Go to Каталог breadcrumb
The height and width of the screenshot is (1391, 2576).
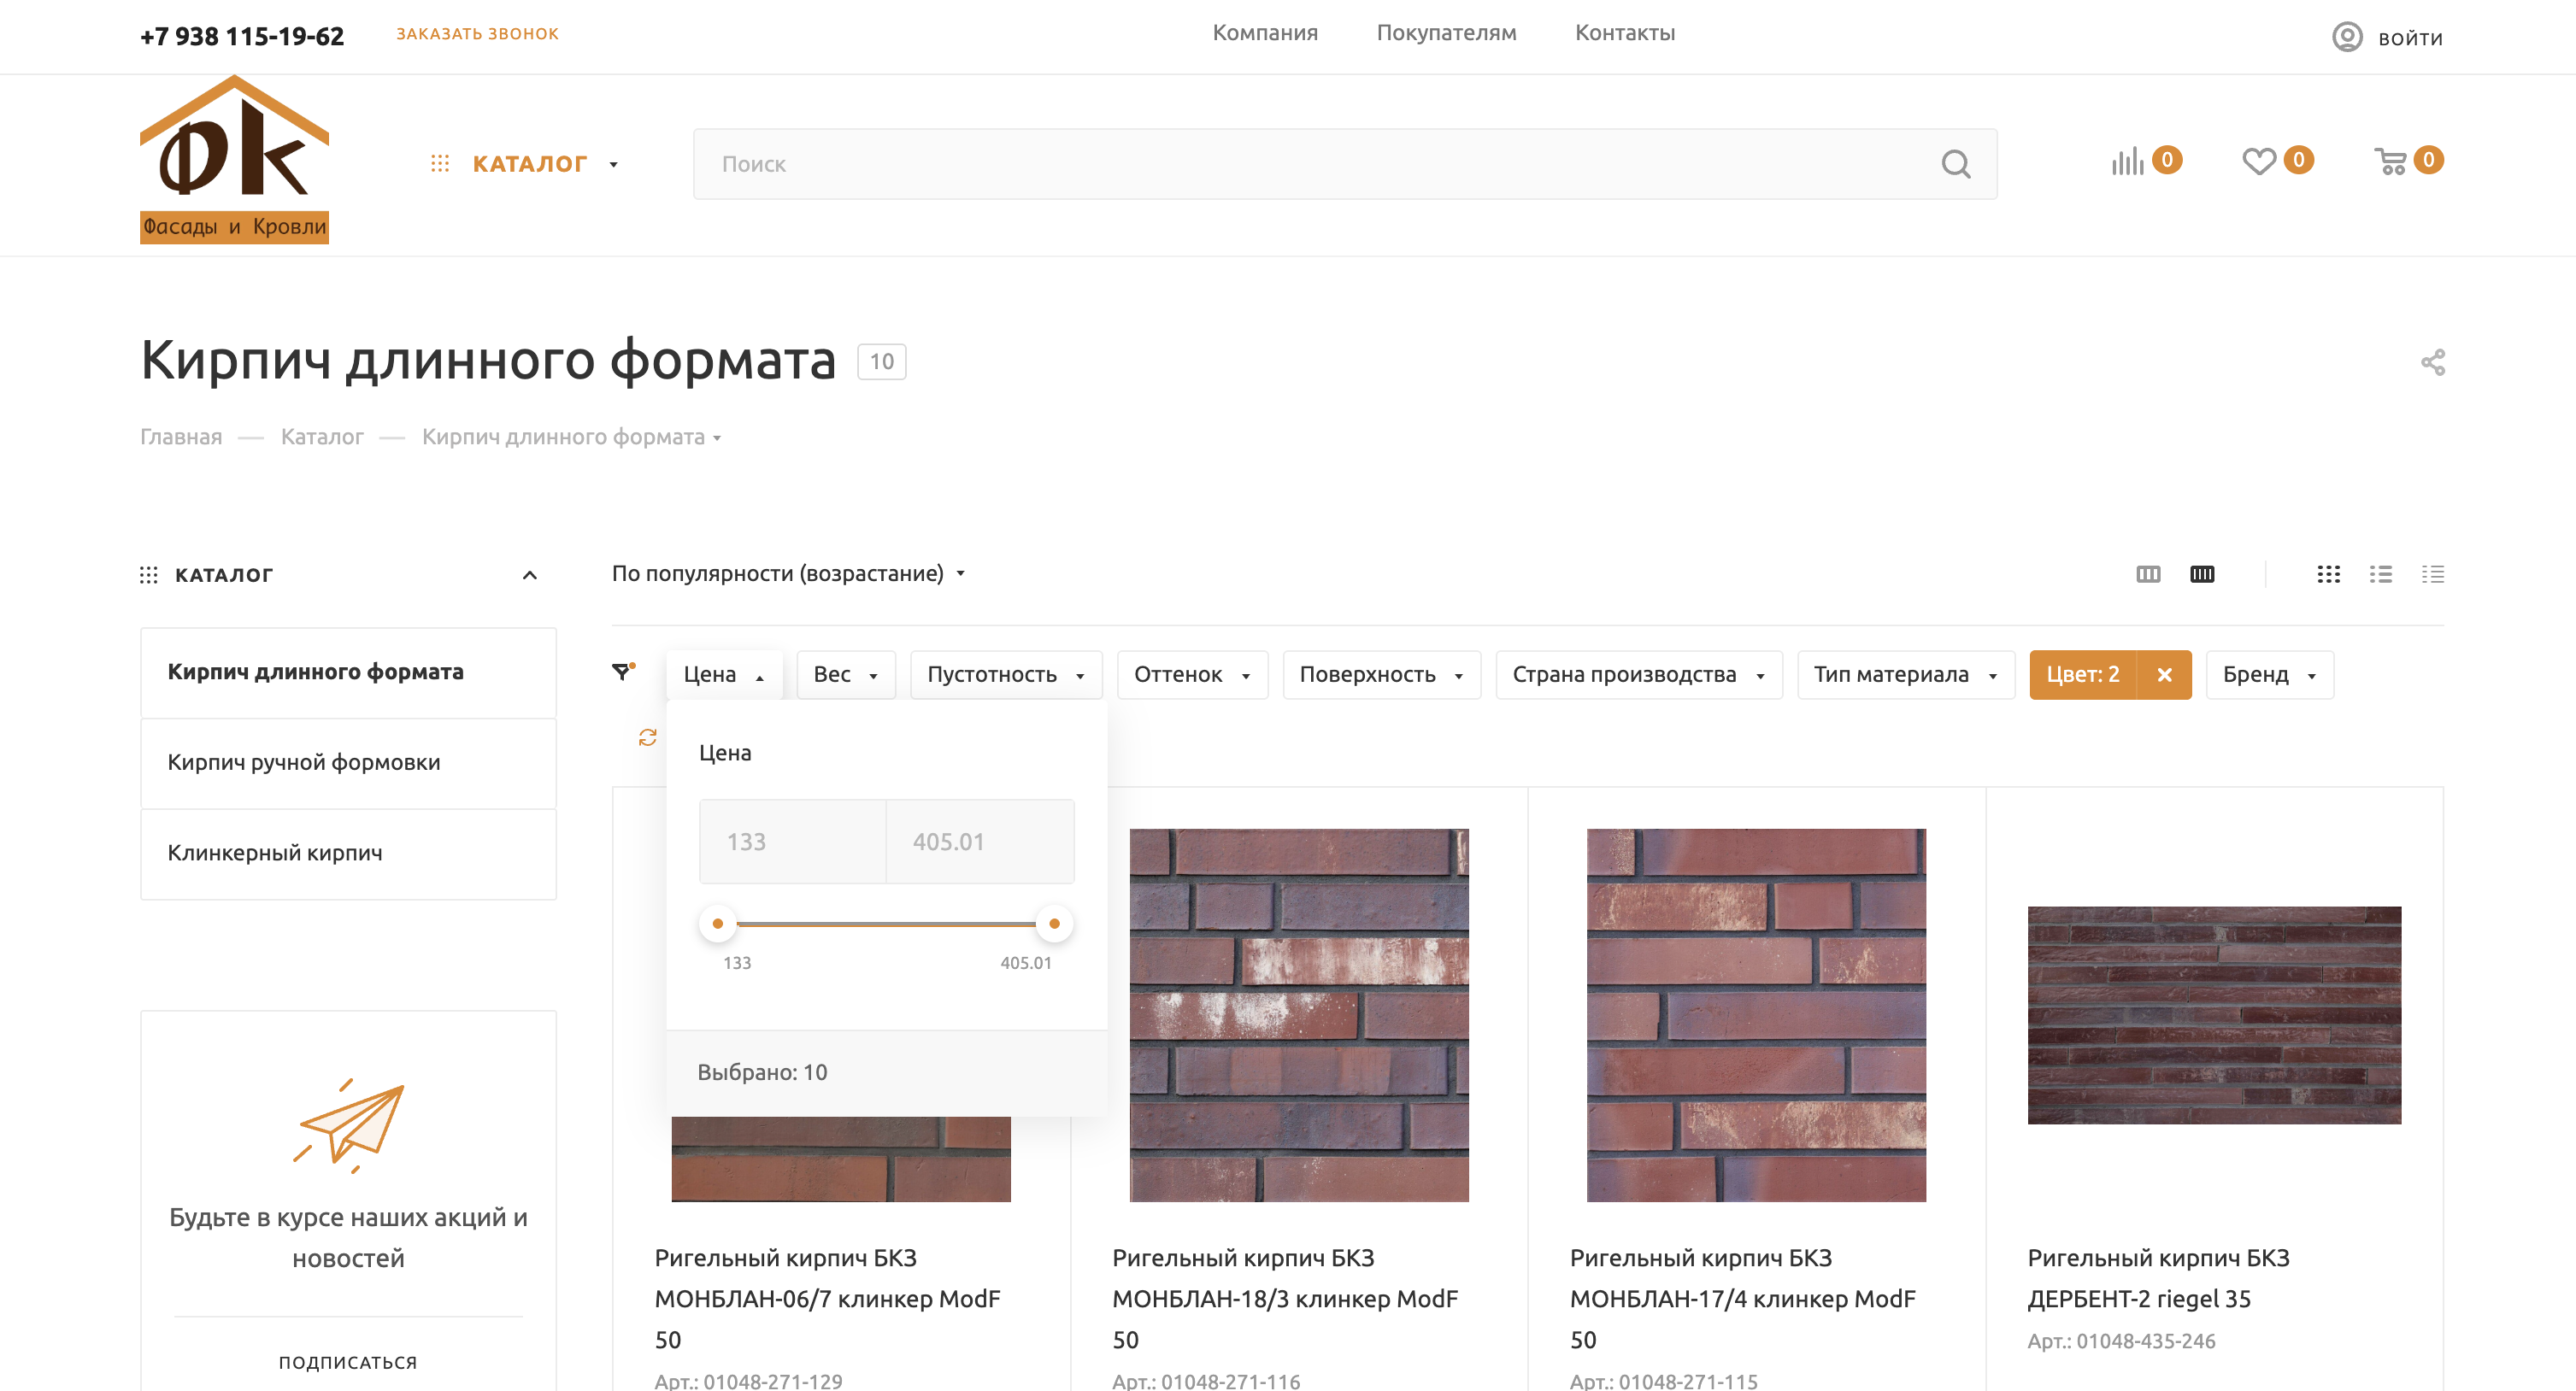click(x=322, y=437)
